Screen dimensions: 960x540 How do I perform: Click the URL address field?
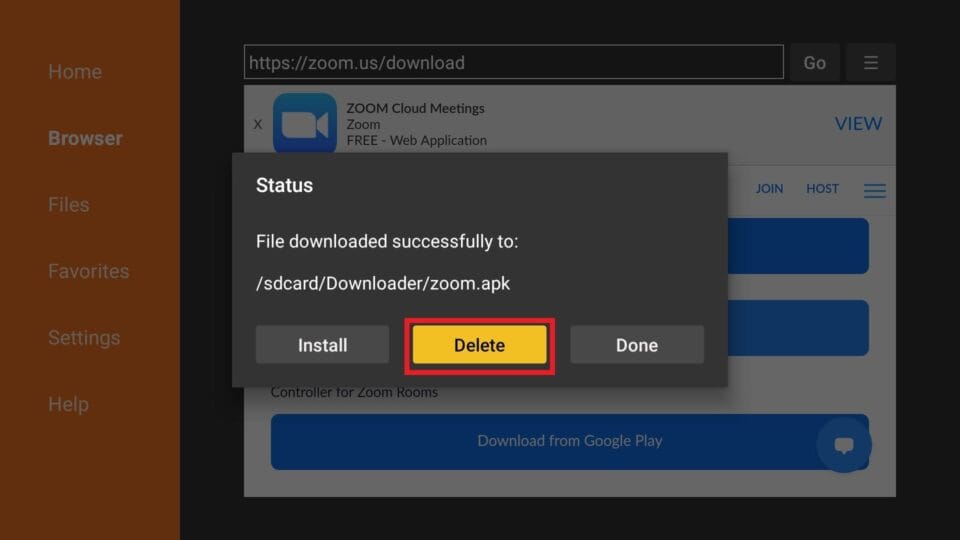(x=514, y=62)
